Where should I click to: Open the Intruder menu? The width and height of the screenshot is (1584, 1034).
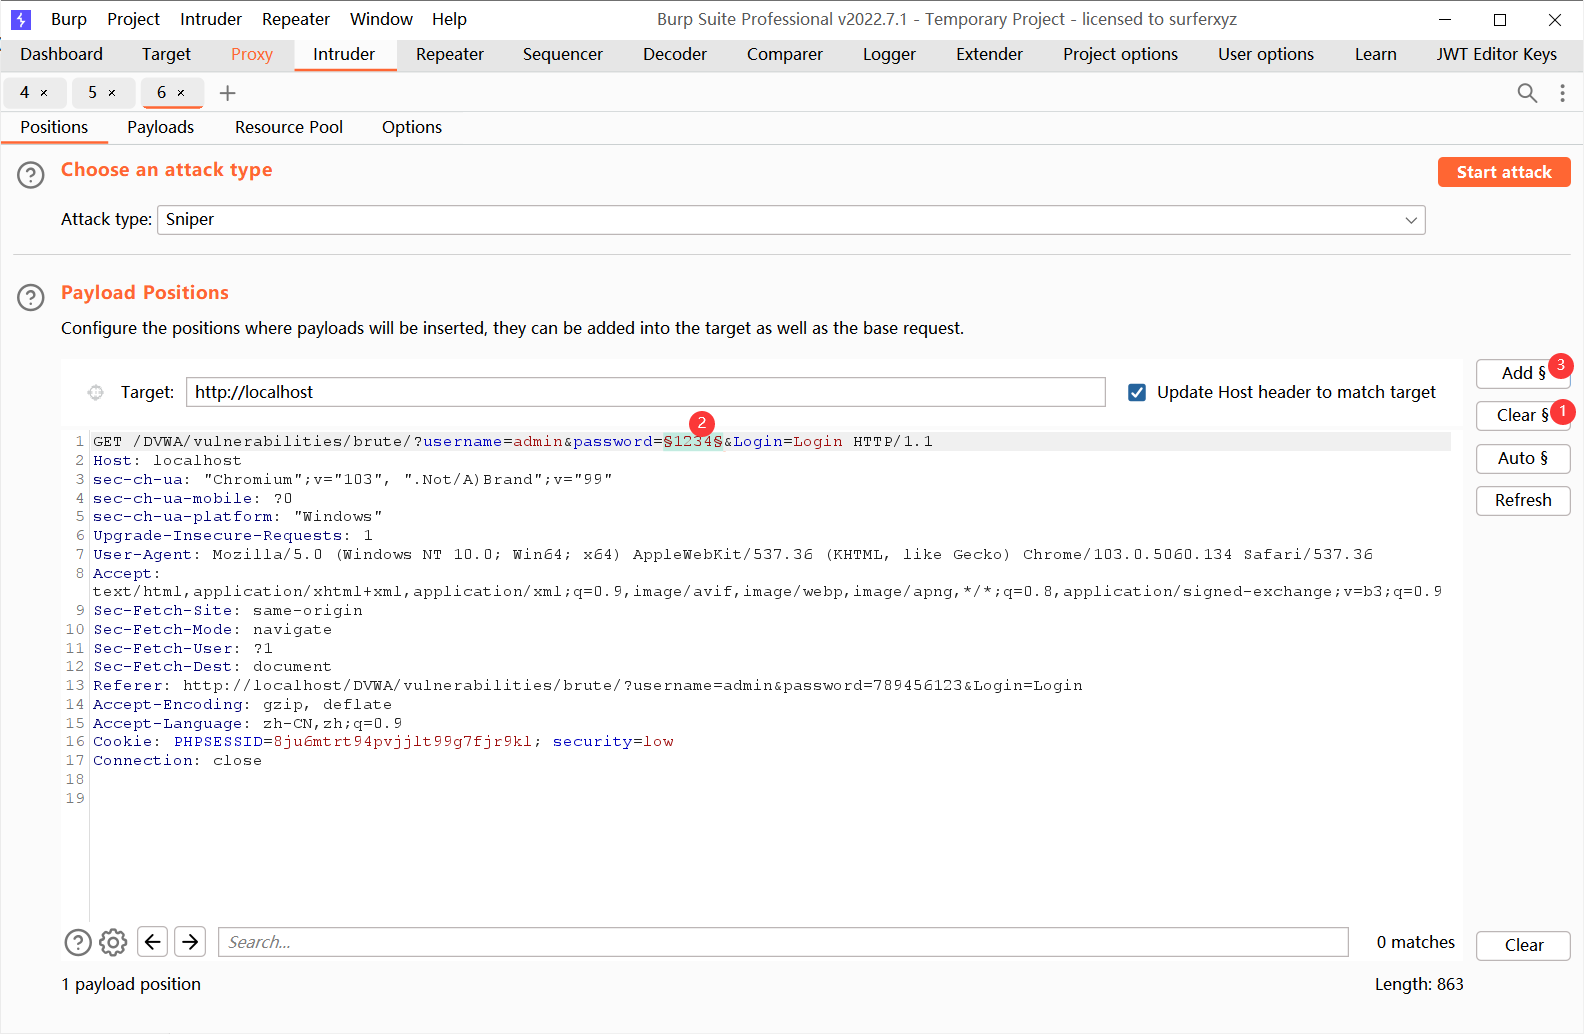211,19
